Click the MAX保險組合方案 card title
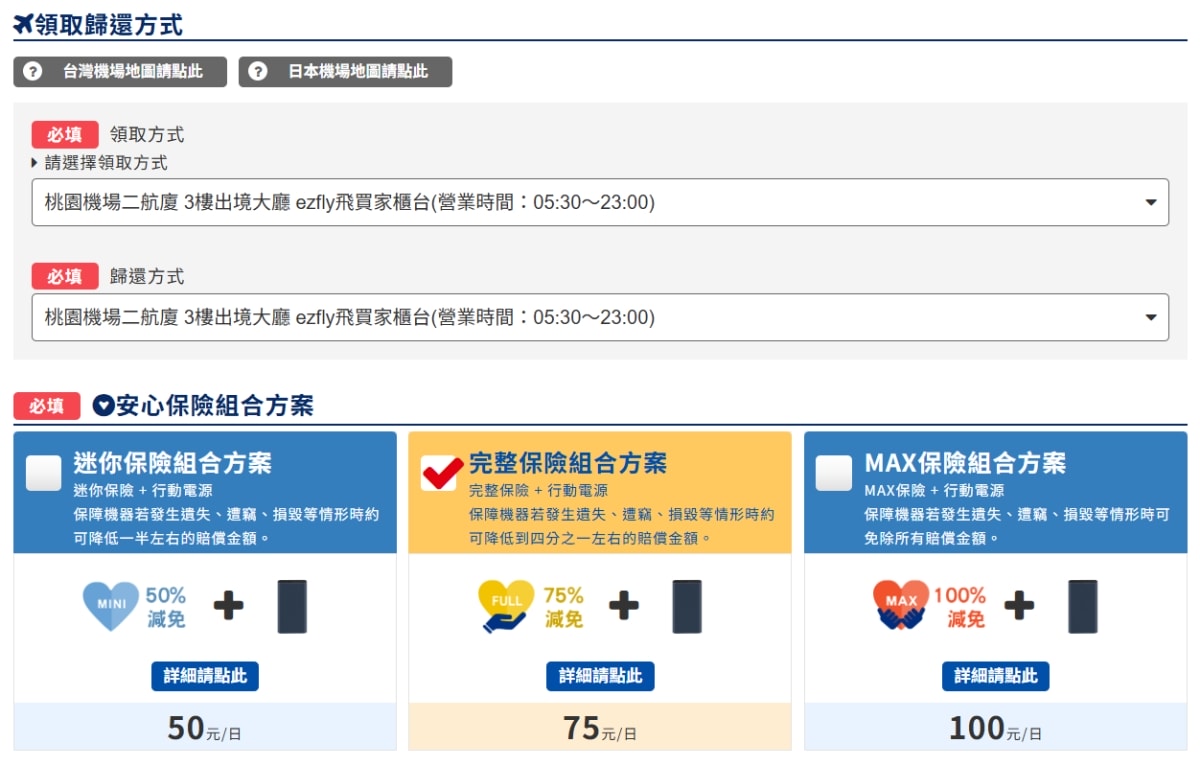This screenshot has width=1200, height=766. pos(965,463)
